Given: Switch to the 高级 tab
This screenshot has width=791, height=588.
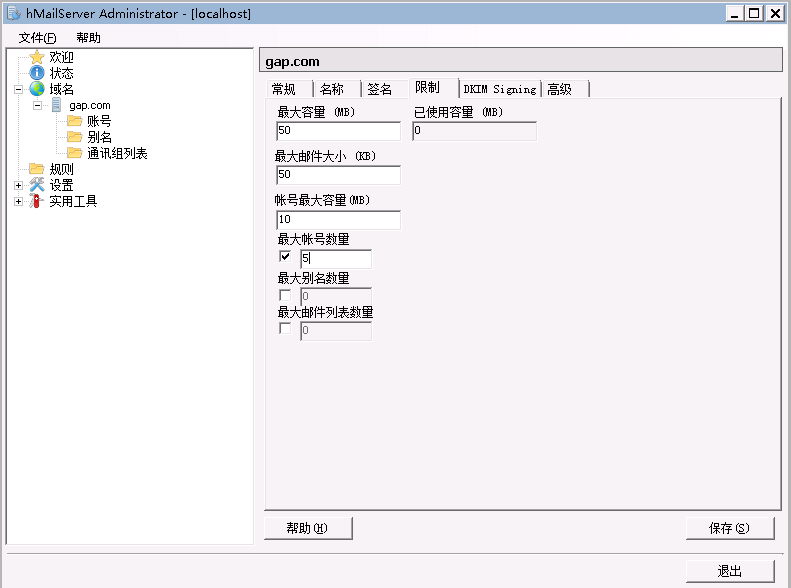Looking at the screenshot, I should [x=565, y=89].
